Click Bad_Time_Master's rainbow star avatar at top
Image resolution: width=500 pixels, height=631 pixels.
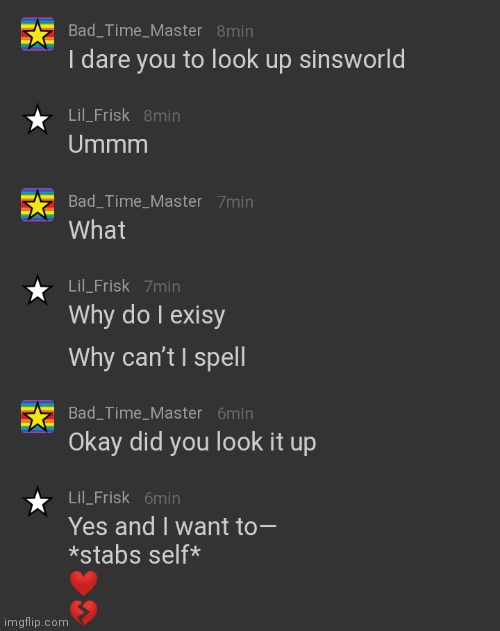pyautogui.click(x=37, y=34)
